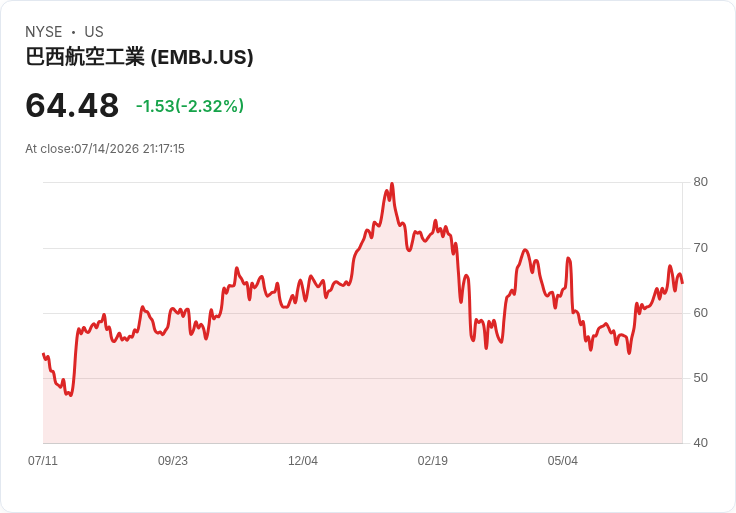Image resolution: width=736 pixels, height=513 pixels.
Task: Click the chart's lowest point near 47
Action: coord(71,395)
